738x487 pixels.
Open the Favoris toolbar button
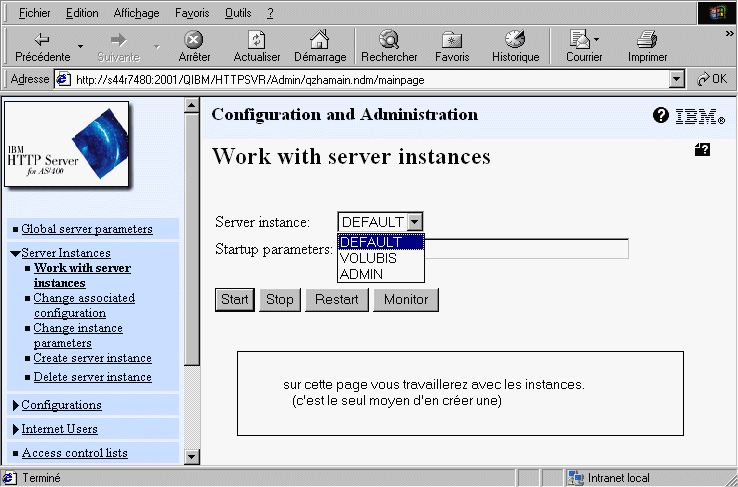point(452,47)
